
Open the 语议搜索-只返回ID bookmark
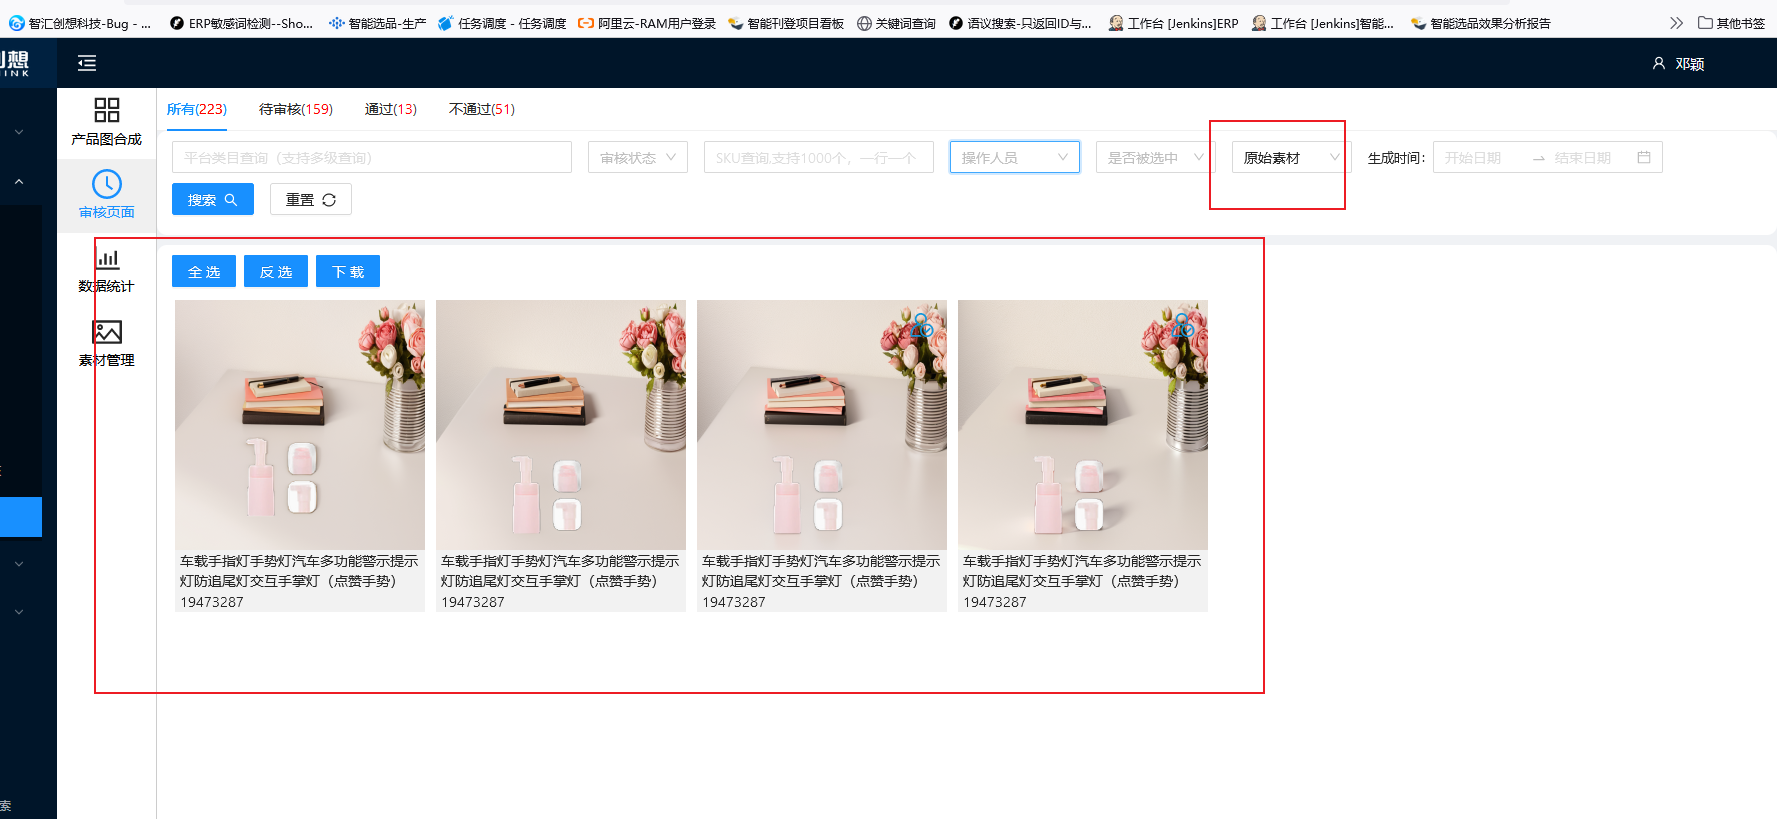[1020, 23]
